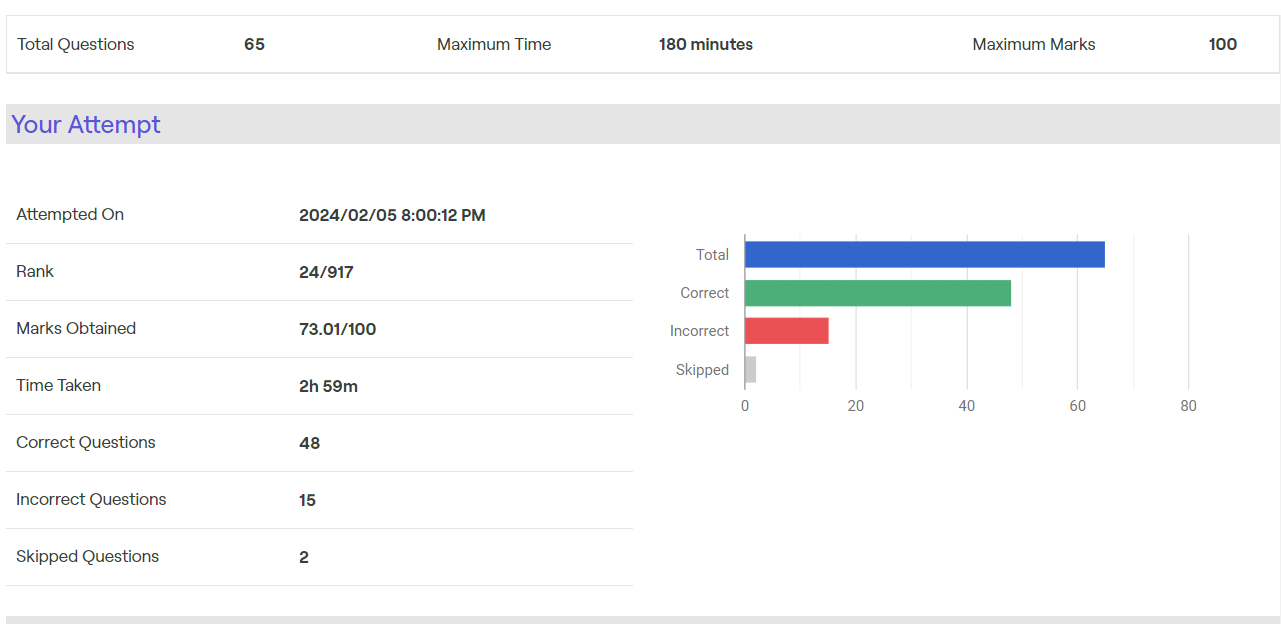This screenshot has height=624, width=1281.
Task: Select the red Incorrect bar in chart
Action: point(786,331)
